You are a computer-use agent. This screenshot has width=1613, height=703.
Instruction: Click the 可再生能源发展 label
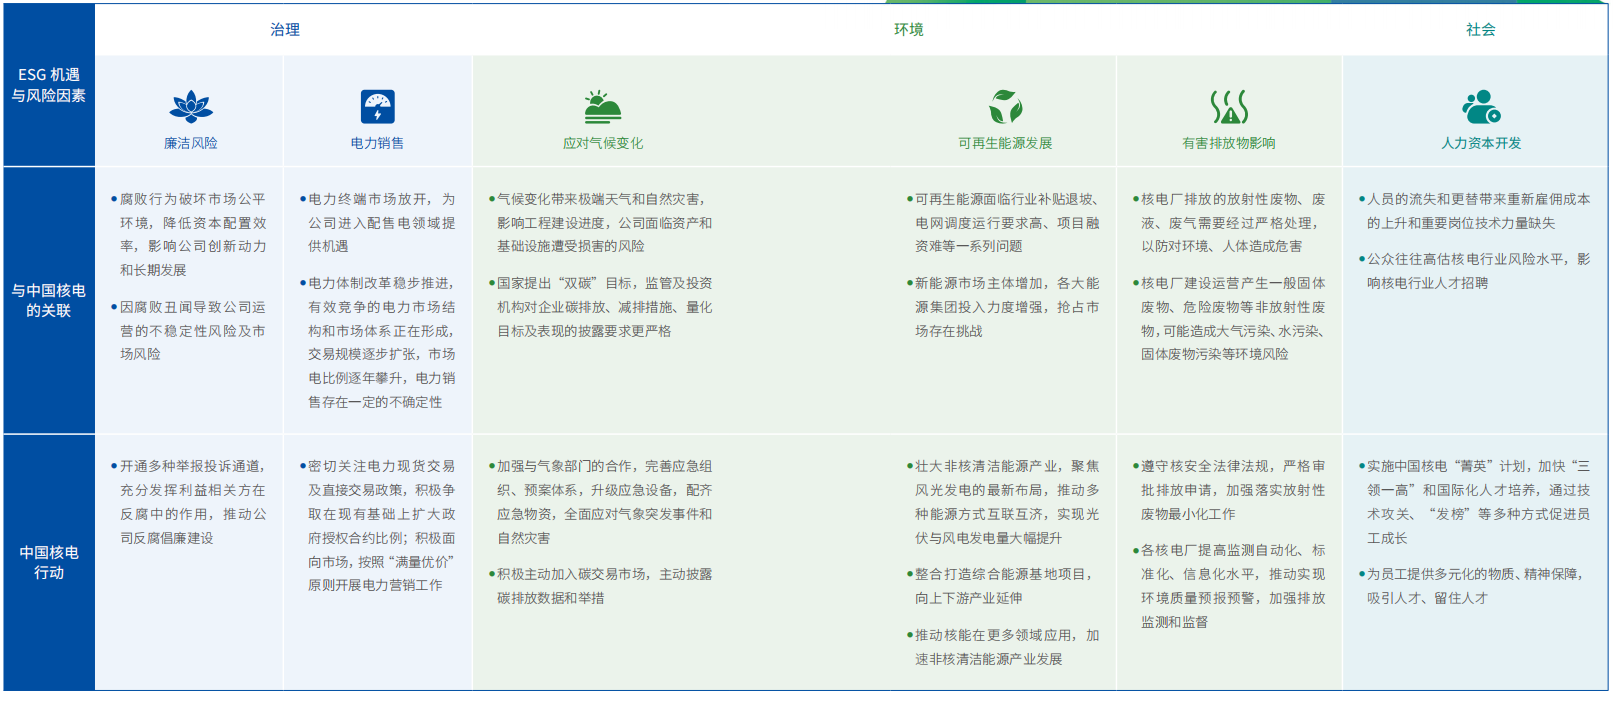(x=1005, y=143)
